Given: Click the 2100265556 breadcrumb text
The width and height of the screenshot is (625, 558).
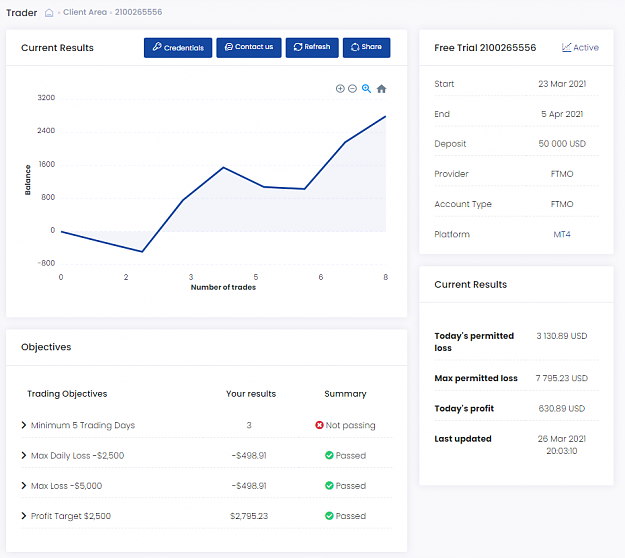Looking at the screenshot, I should click(138, 12).
